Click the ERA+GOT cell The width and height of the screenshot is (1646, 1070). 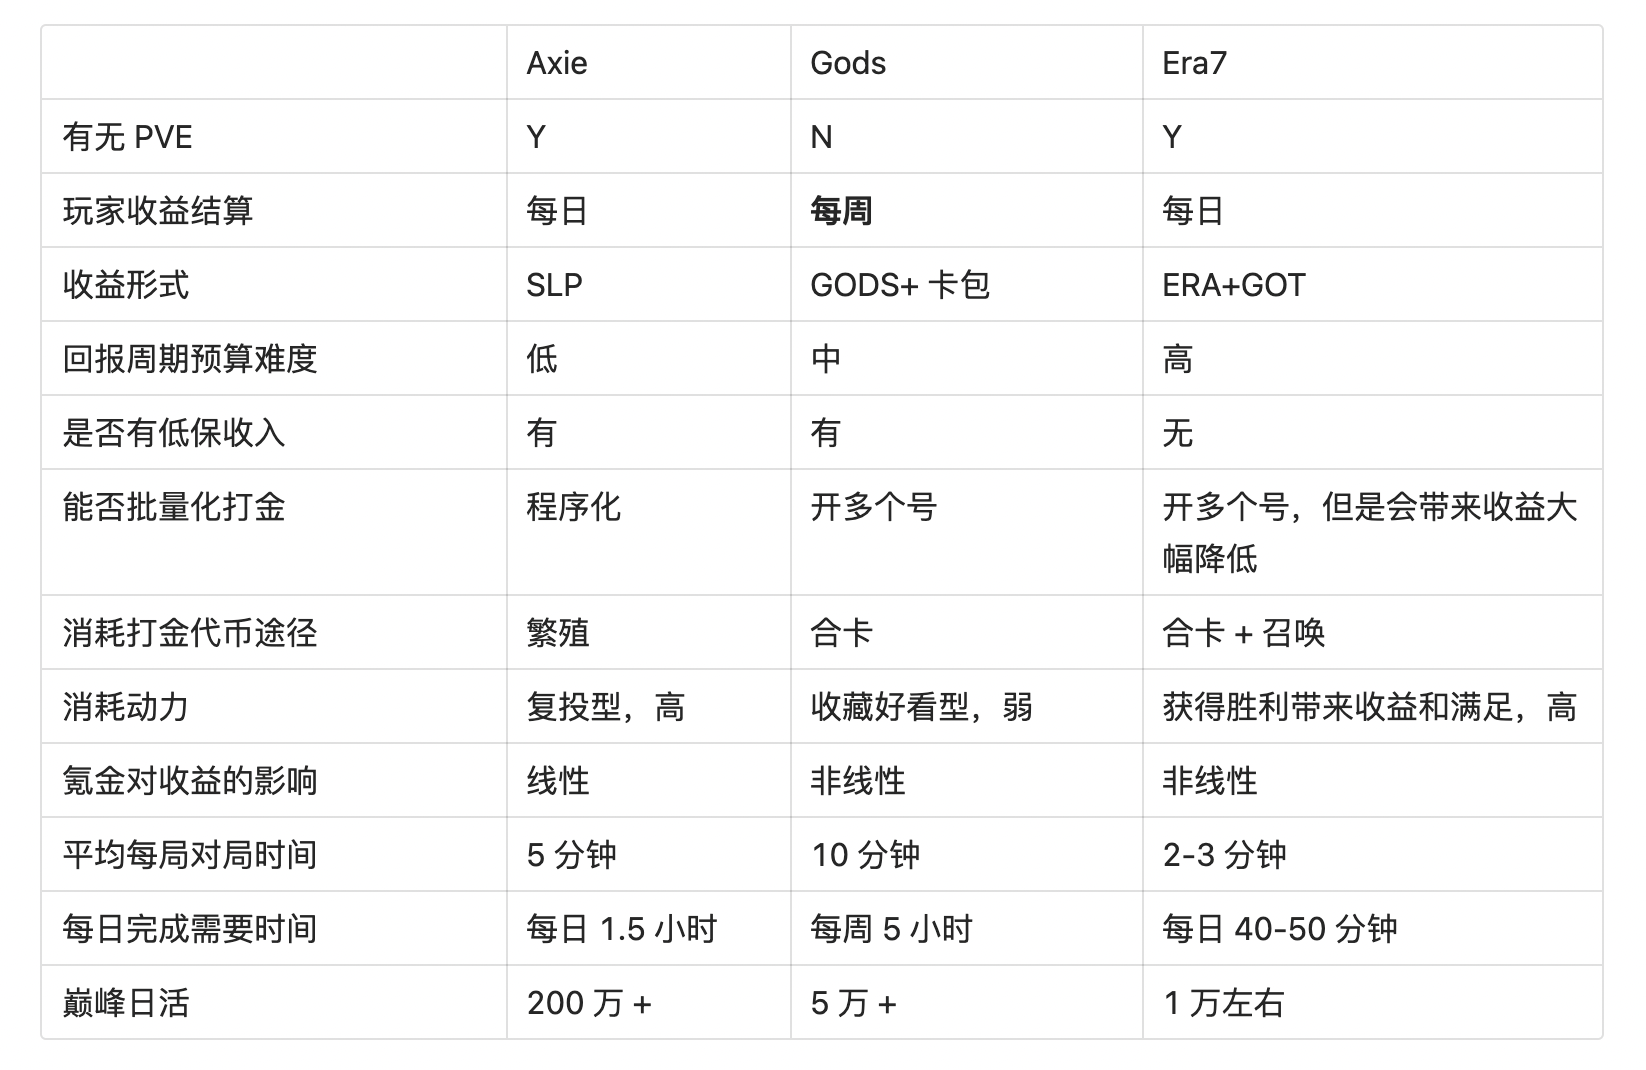[1234, 285]
